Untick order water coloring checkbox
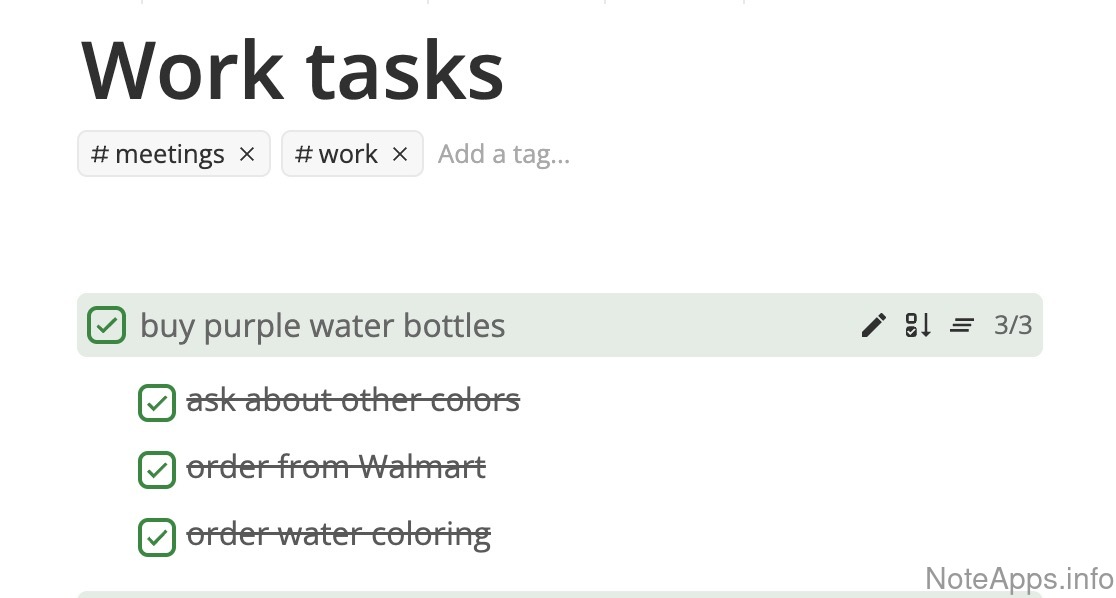 pyautogui.click(x=156, y=537)
